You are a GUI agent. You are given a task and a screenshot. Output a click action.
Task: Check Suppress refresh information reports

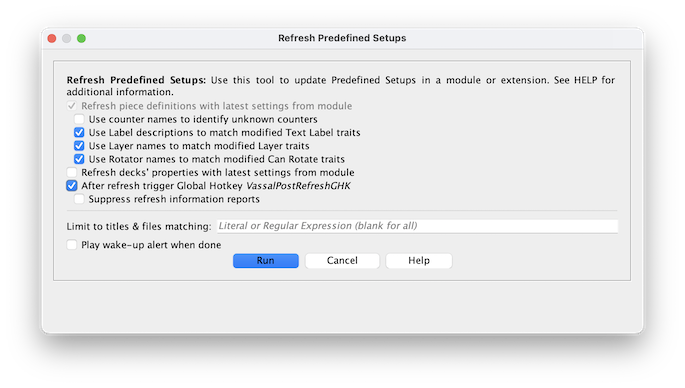[x=79, y=199]
